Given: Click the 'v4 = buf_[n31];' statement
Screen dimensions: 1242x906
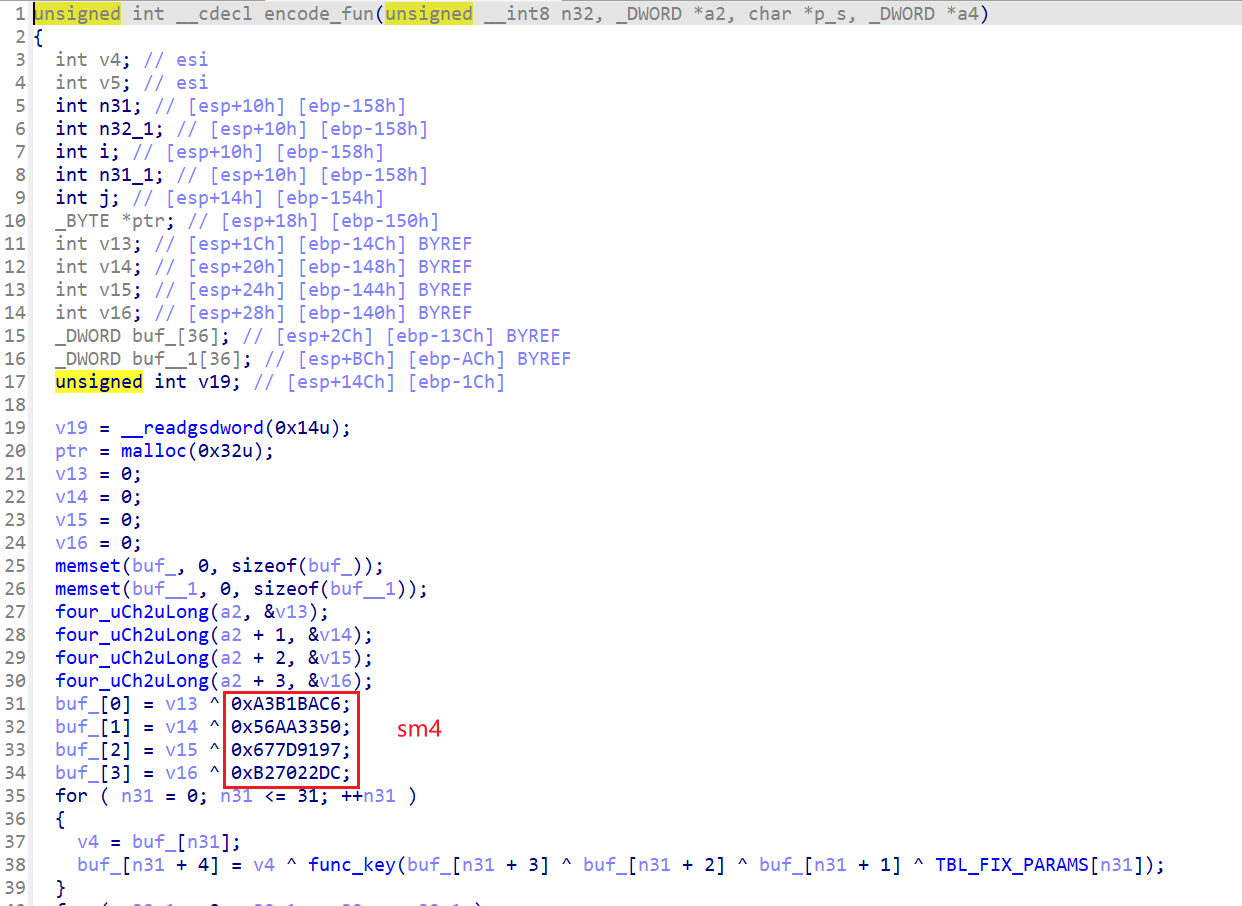Looking at the screenshot, I should (x=159, y=842).
